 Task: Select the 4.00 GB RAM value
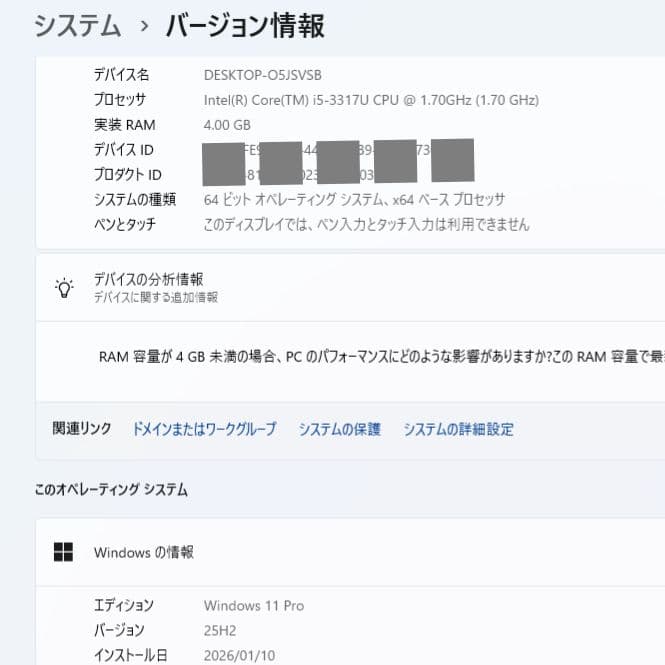coord(227,125)
